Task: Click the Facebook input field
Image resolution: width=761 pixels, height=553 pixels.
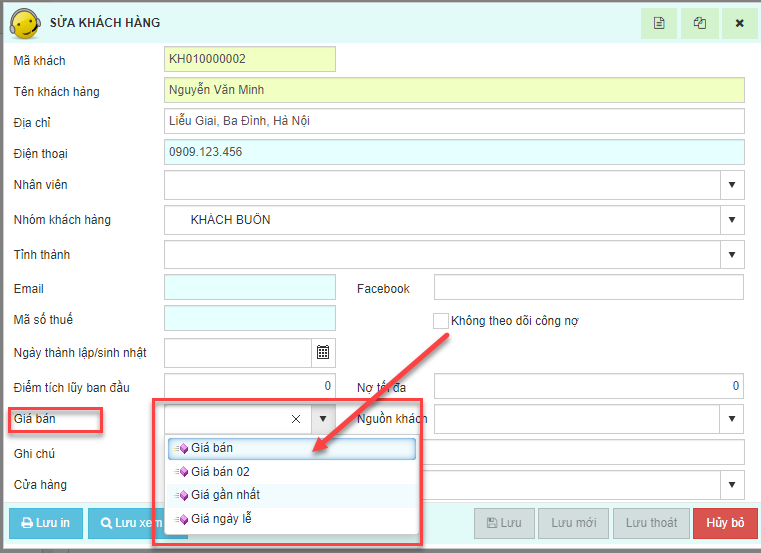Action: (x=589, y=288)
